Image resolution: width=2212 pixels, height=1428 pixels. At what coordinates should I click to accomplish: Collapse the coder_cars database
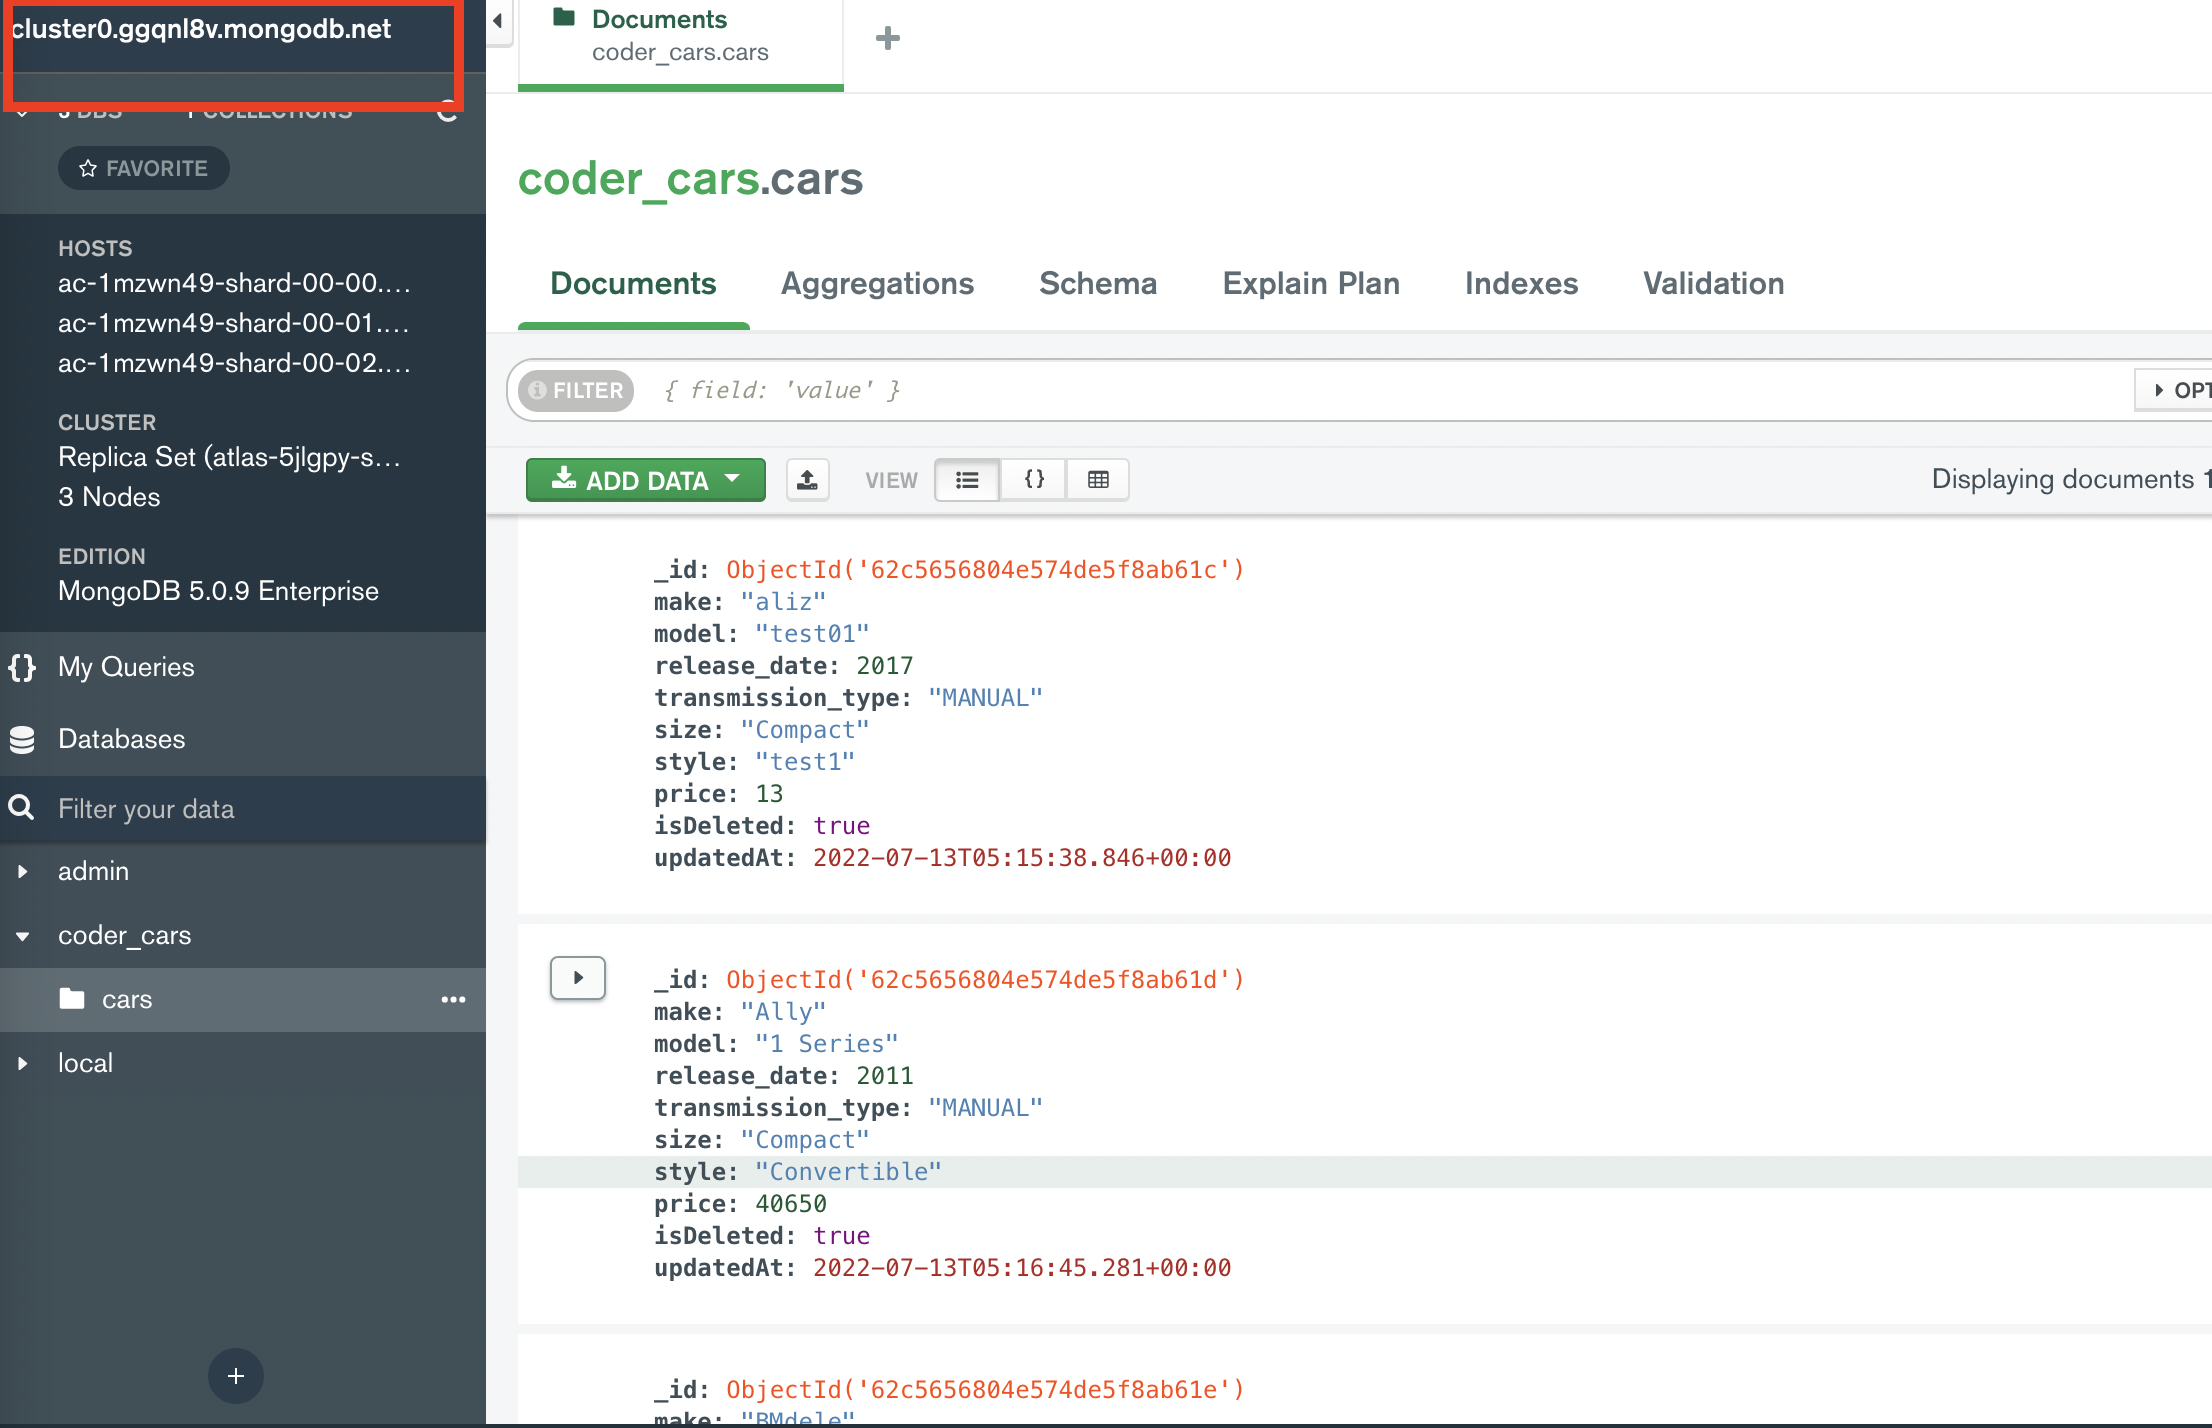click(x=22, y=936)
